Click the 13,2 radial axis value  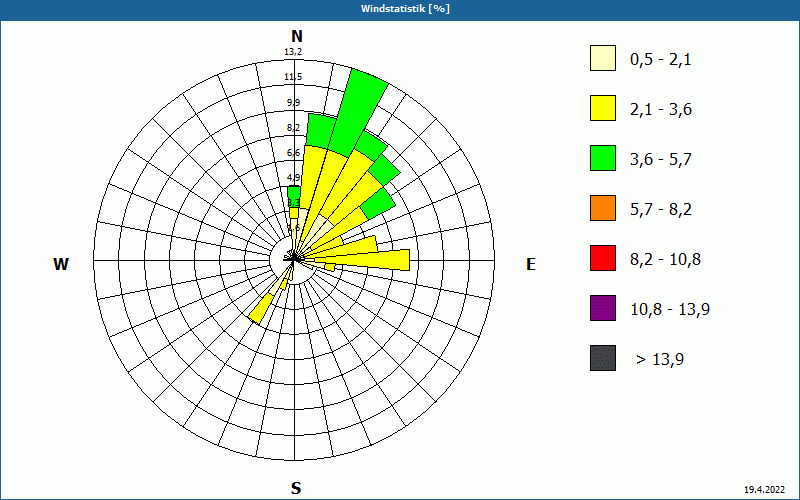tap(293, 52)
